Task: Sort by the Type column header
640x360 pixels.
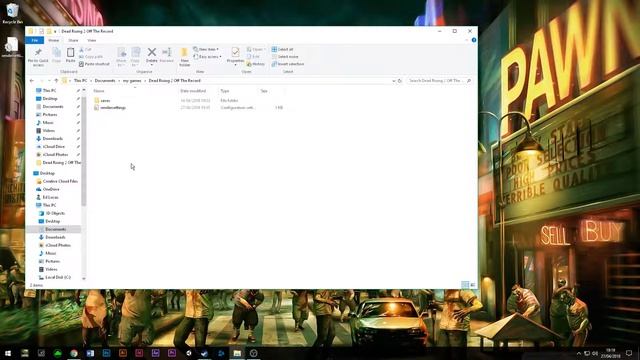Action: (224, 91)
